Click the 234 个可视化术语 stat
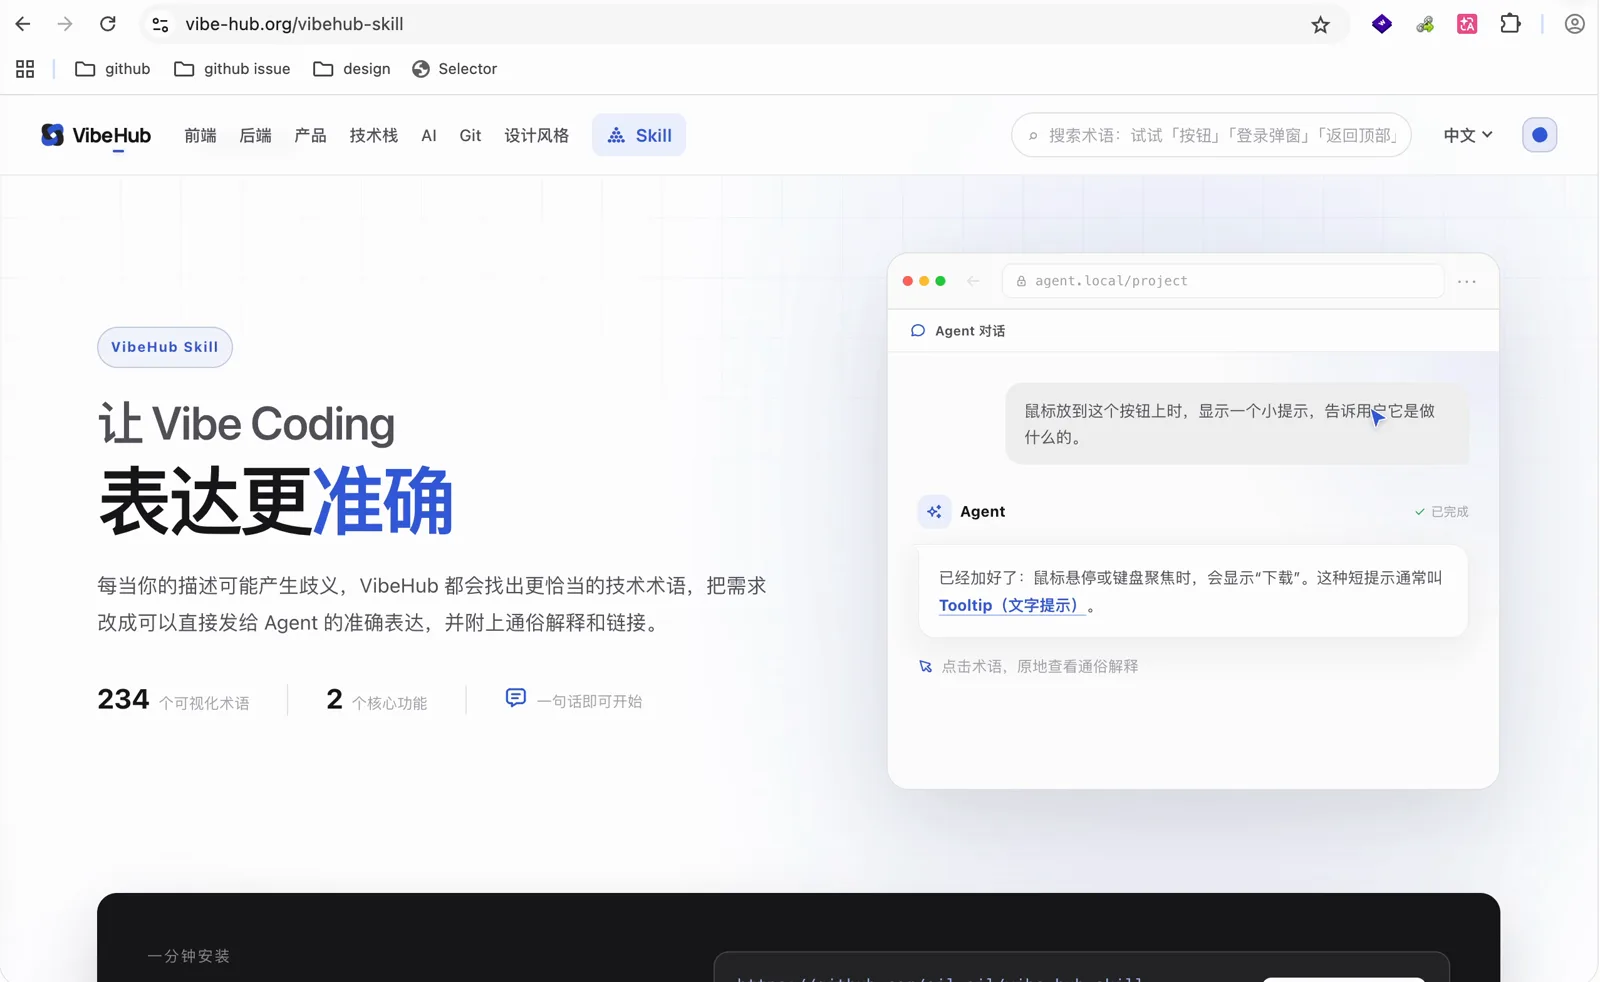This screenshot has height=982, width=1600. [x=173, y=700]
